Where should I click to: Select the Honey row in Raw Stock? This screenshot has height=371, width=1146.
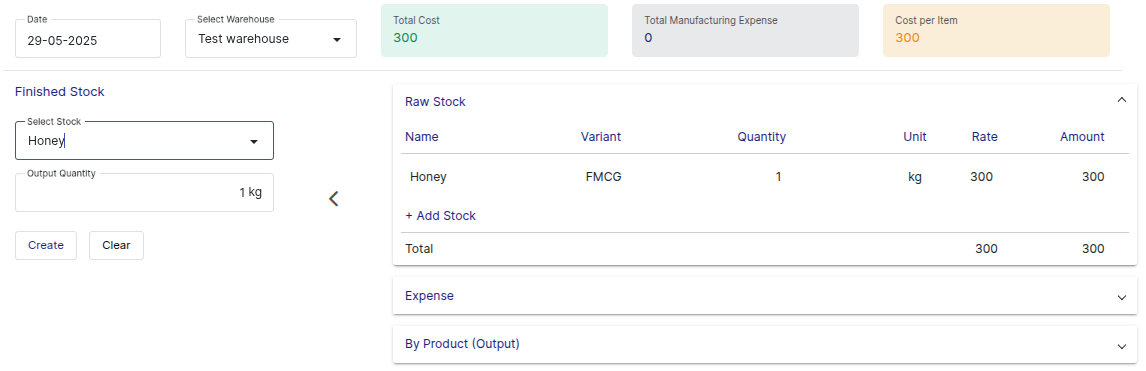click(x=764, y=177)
